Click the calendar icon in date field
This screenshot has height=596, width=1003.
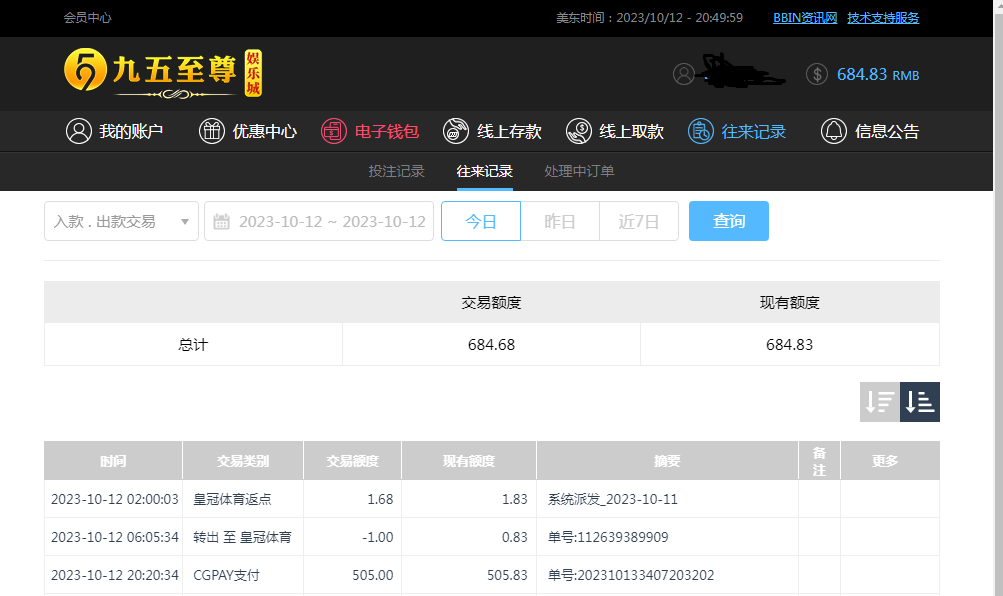click(x=221, y=221)
